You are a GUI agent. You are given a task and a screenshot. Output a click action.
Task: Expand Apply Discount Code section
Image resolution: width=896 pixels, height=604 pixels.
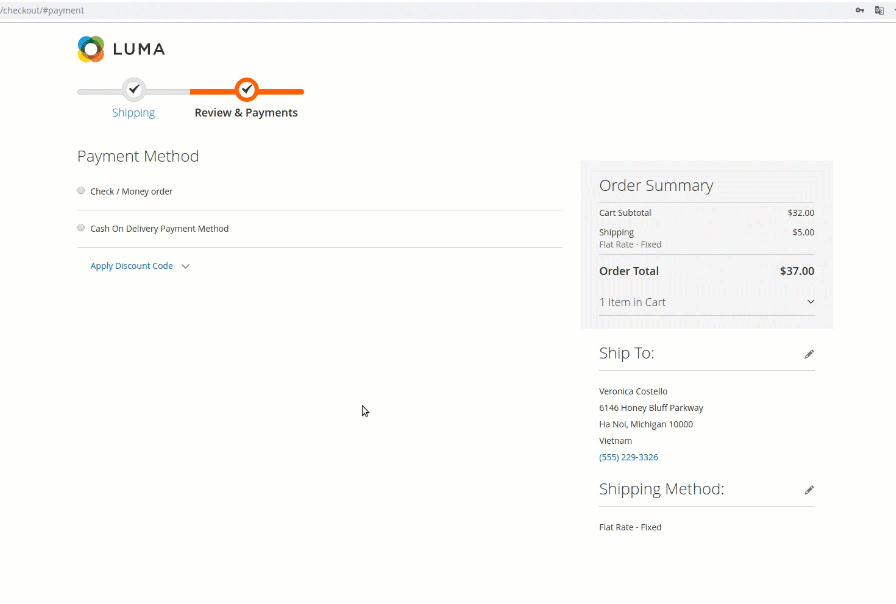tap(140, 266)
